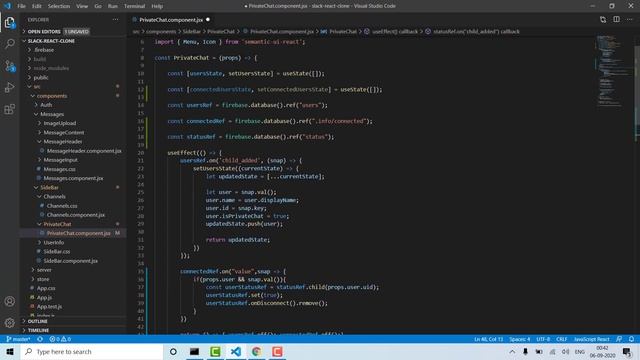Open the Manage gear settings icon
Image resolution: width=640 pixels, height=360 pixels.
pyautogui.click(x=10, y=323)
